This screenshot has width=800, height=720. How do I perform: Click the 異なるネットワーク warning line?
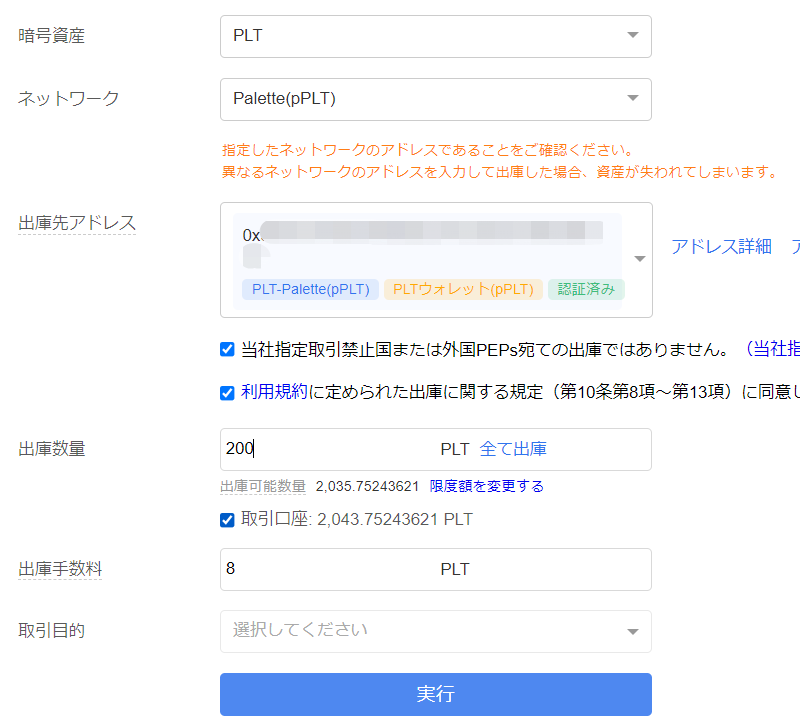coord(499,172)
